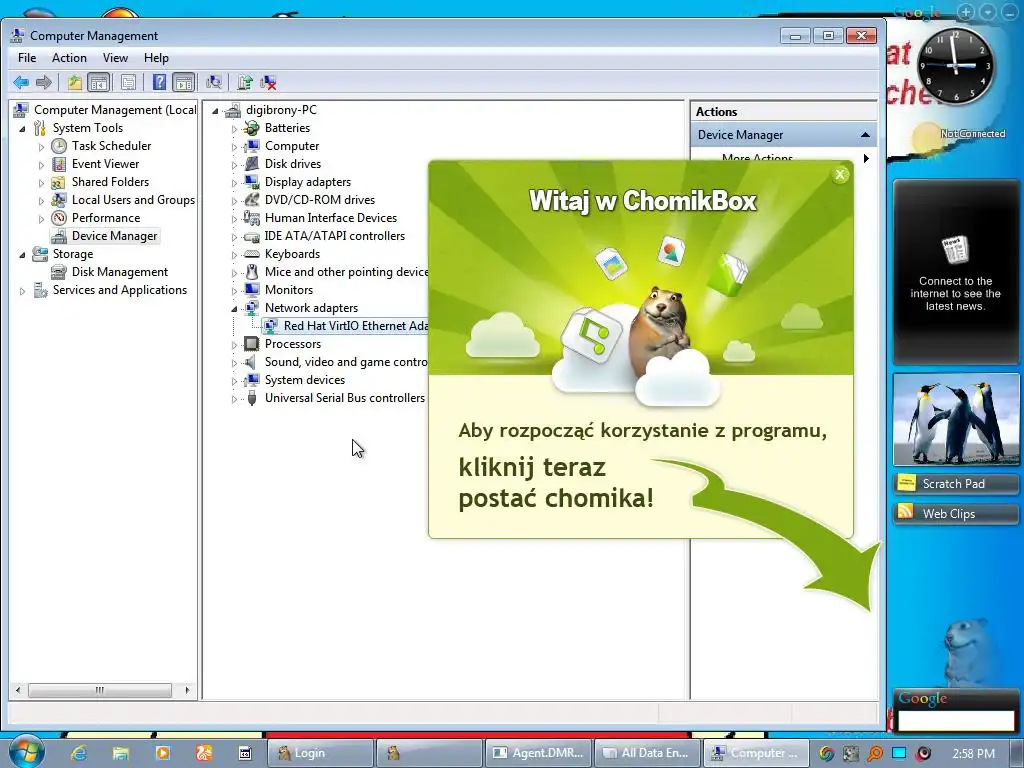The height and width of the screenshot is (768, 1024).
Task: Click the analog clock gadget
Action: pos(955,66)
